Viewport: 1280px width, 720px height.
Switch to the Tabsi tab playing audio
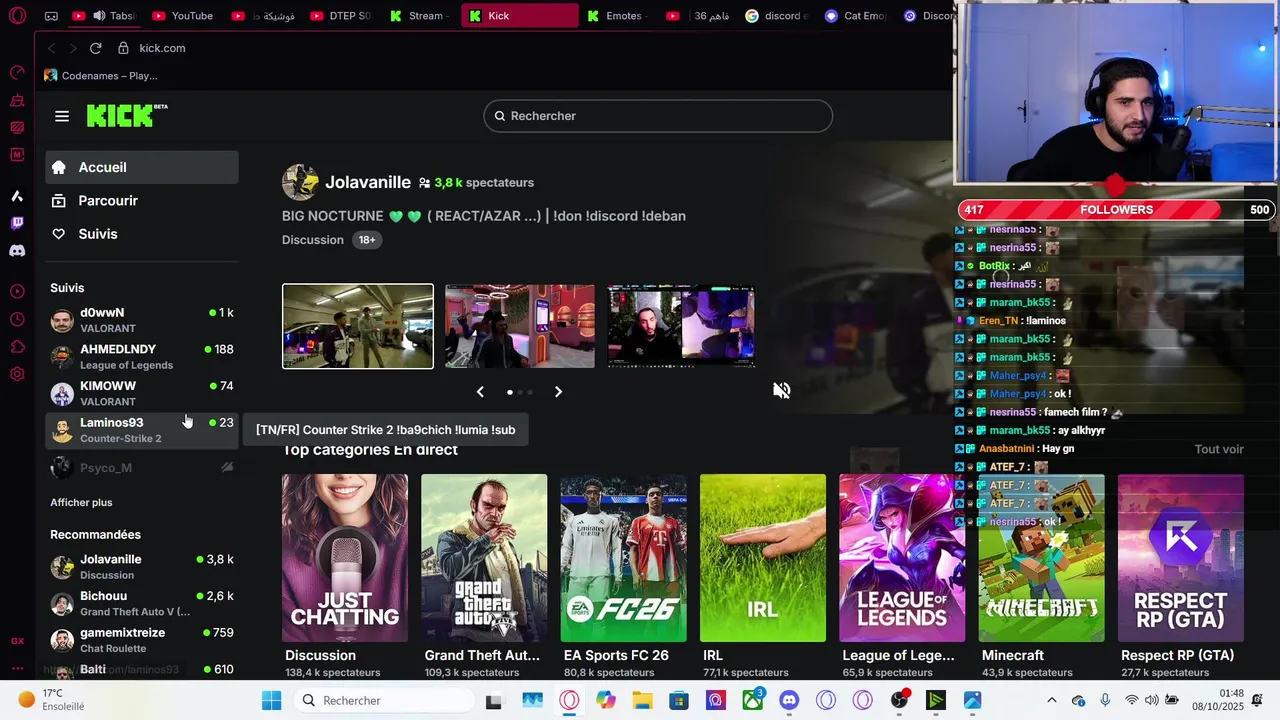[103, 16]
